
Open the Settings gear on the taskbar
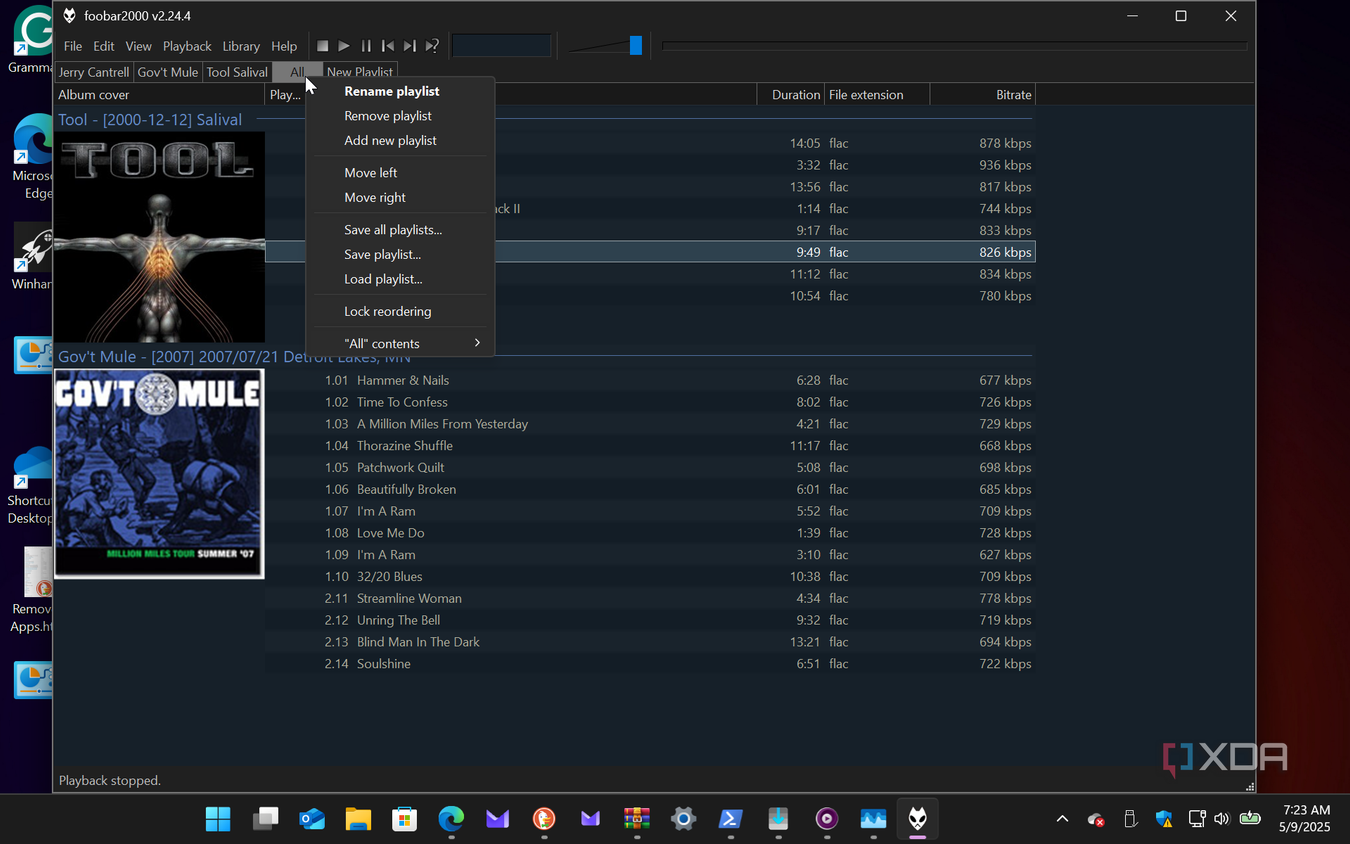(683, 819)
